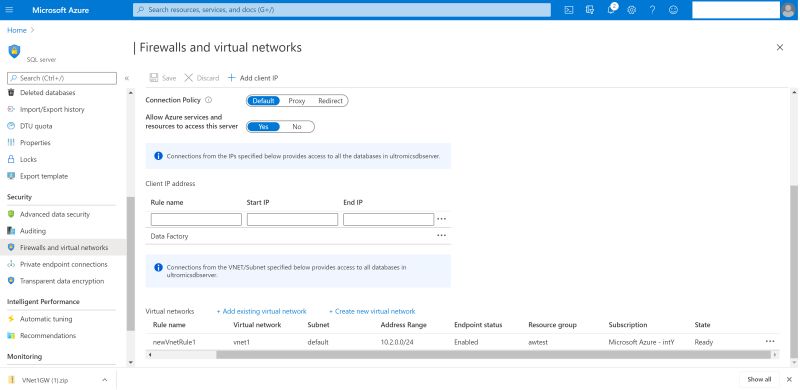Set Allow Azure services to Yes
The image size is (800, 390).
(x=263, y=127)
